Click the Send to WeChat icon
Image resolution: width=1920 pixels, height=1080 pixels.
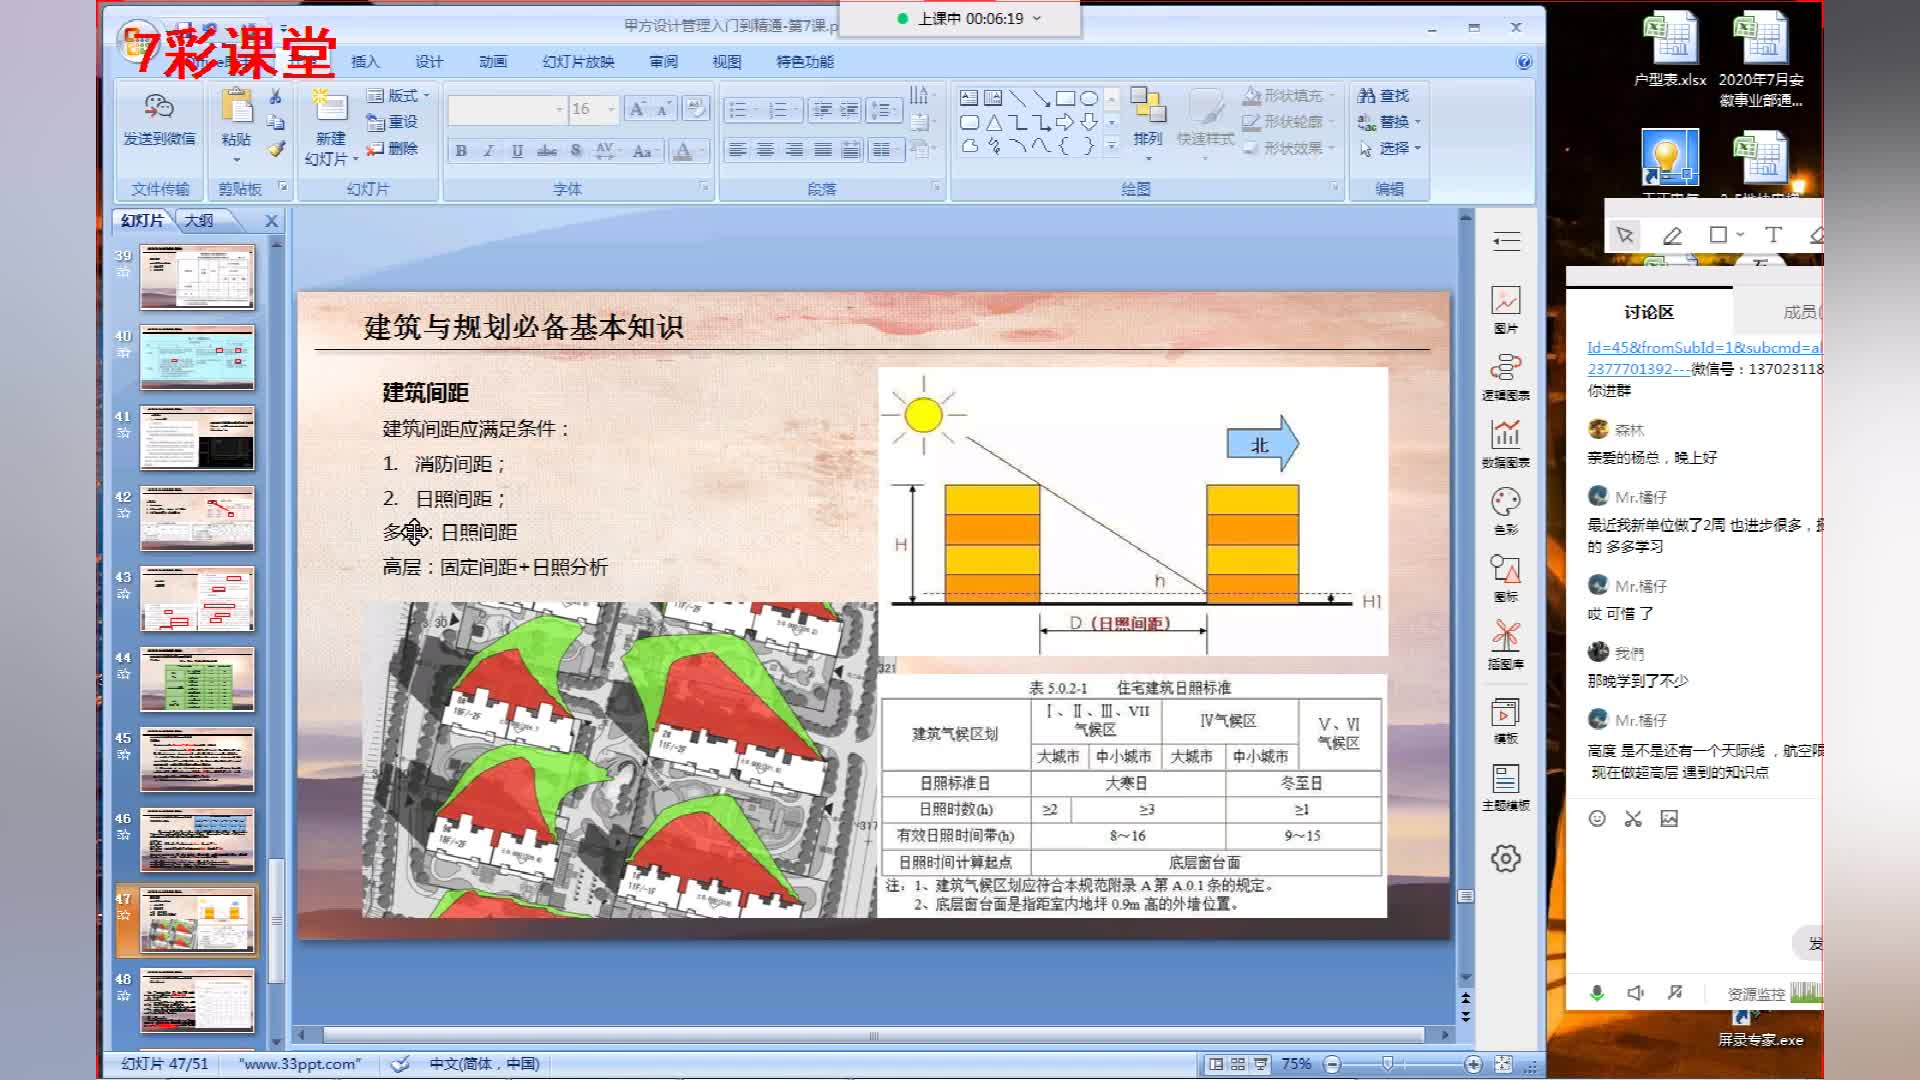tap(159, 108)
